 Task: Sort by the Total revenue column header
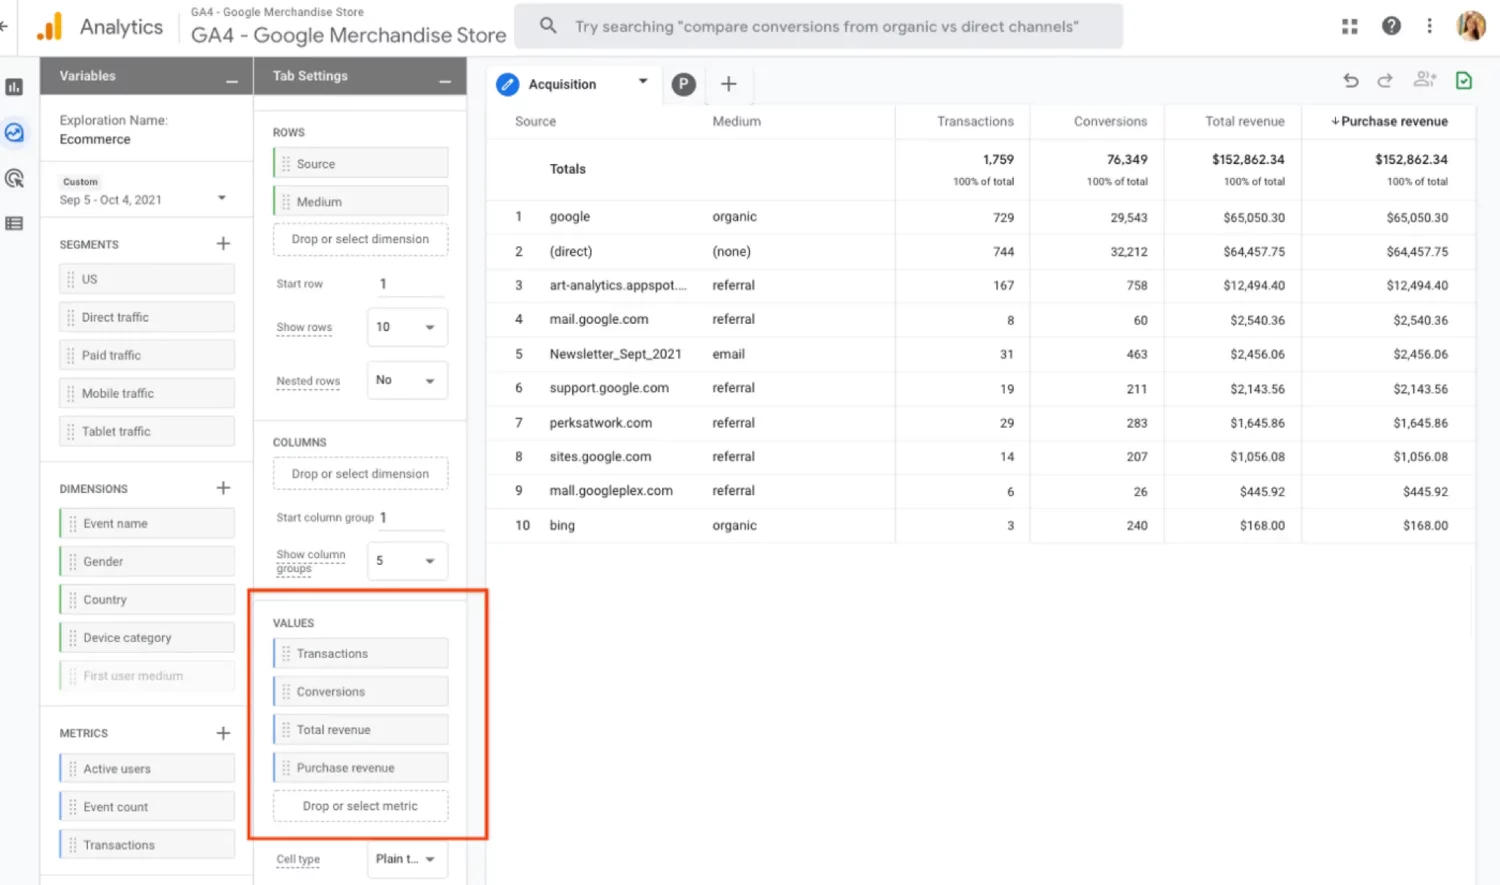1244,121
